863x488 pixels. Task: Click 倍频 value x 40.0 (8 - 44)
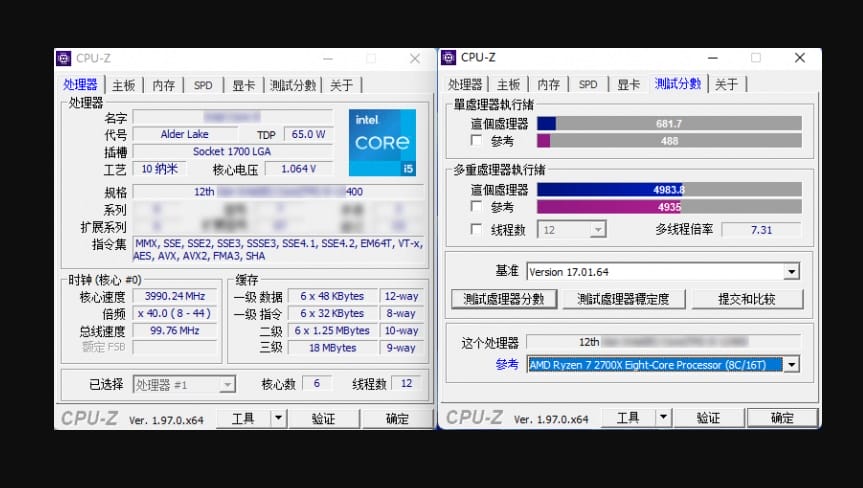(175, 313)
